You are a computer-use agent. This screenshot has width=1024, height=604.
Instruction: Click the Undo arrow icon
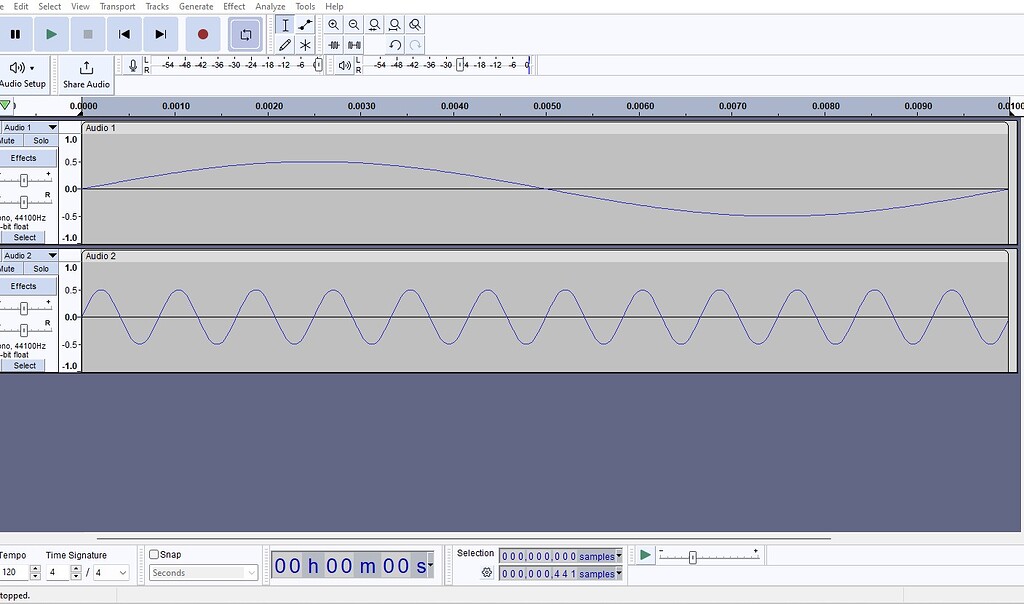coord(394,45)
